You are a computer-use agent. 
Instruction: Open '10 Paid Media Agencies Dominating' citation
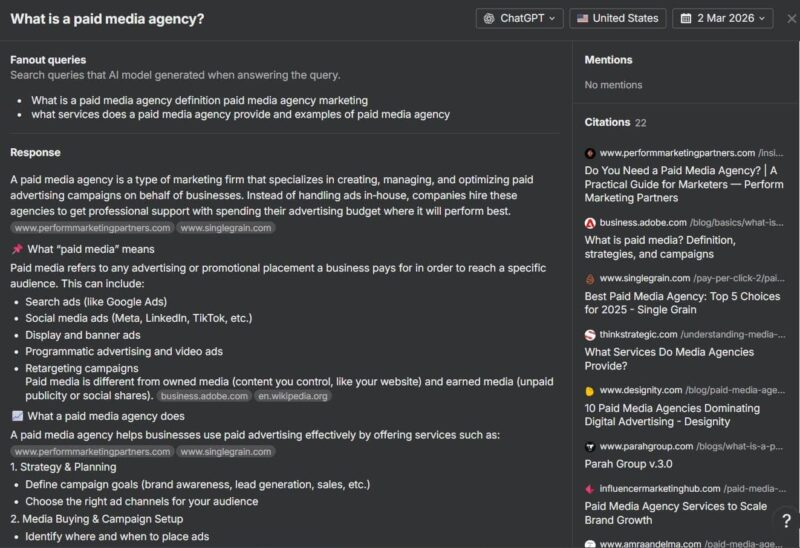[672, 415]
